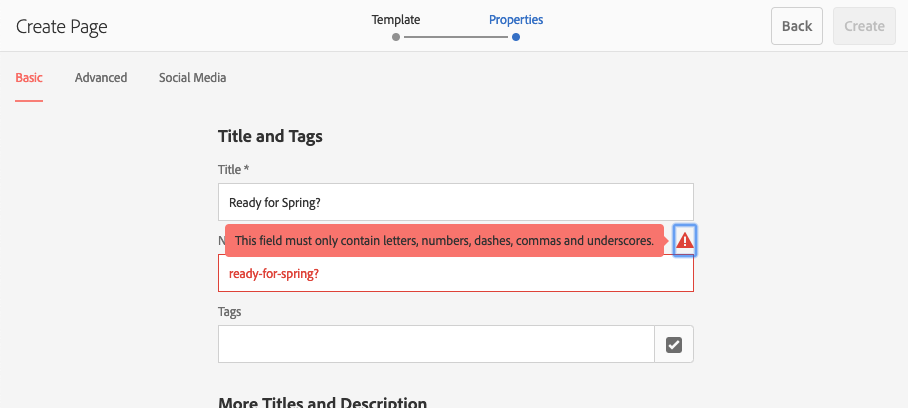Click the Template step dot in the wizard

pos(396,37)
